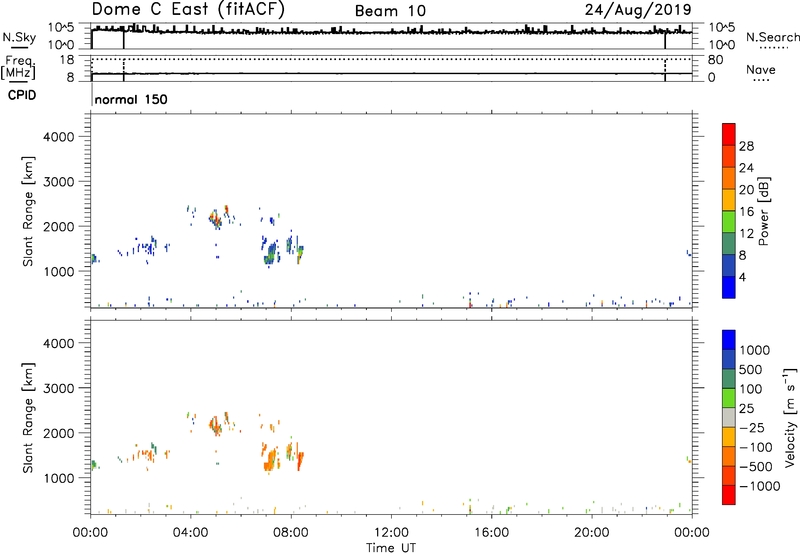Image resolution: width=800 pixels, height=554 pixels.
Task: Click the orange velocity cluster near 07:15 UT
Action: 270,459
